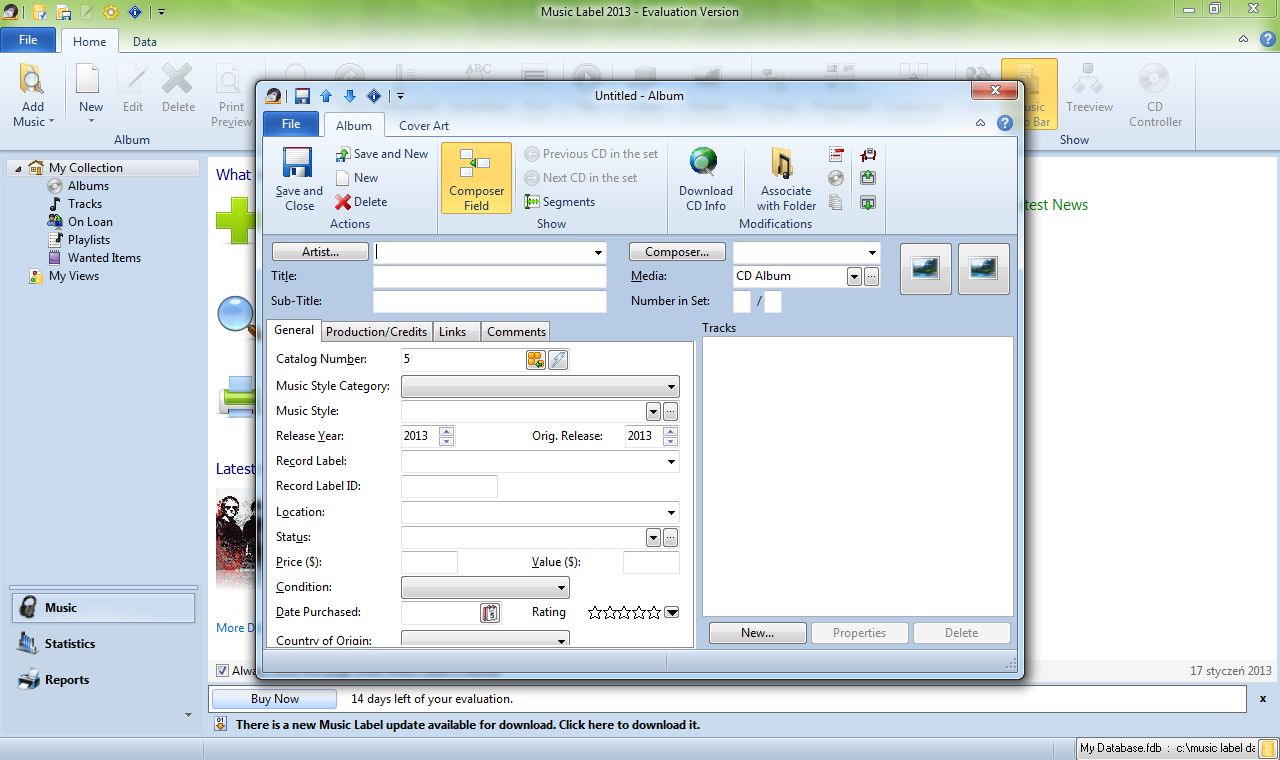Viewport: 1280px width, 760px height.
Task: Select Wanted Items in the tree
Action: (104, 258)
